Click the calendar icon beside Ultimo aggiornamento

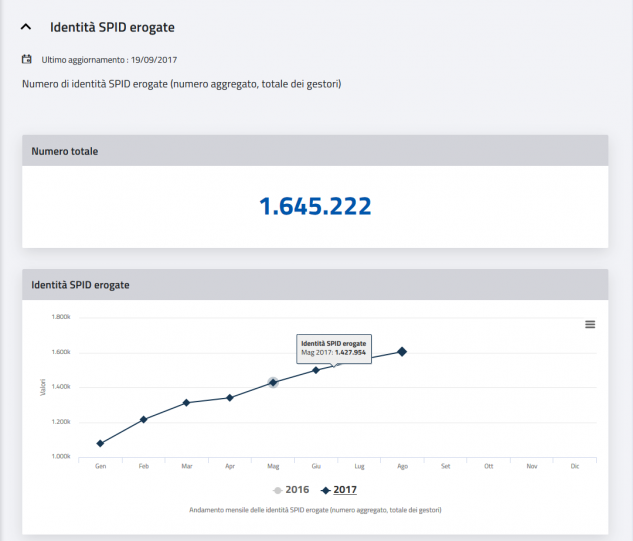(27, 60)
